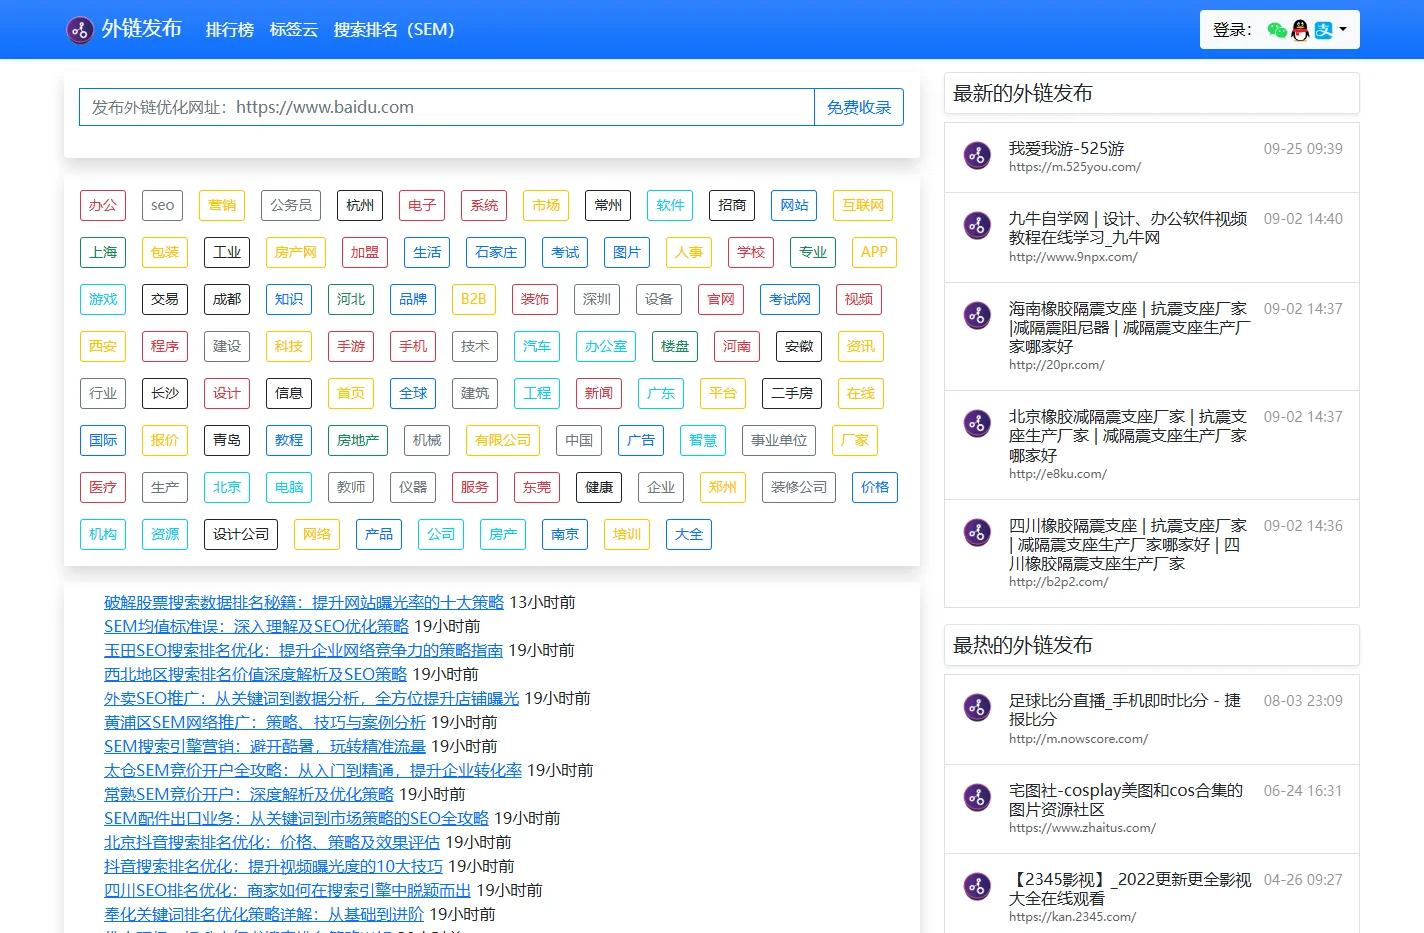Select the 考试网 tag
Screen dimensions: 1424x933
point(790,299)
